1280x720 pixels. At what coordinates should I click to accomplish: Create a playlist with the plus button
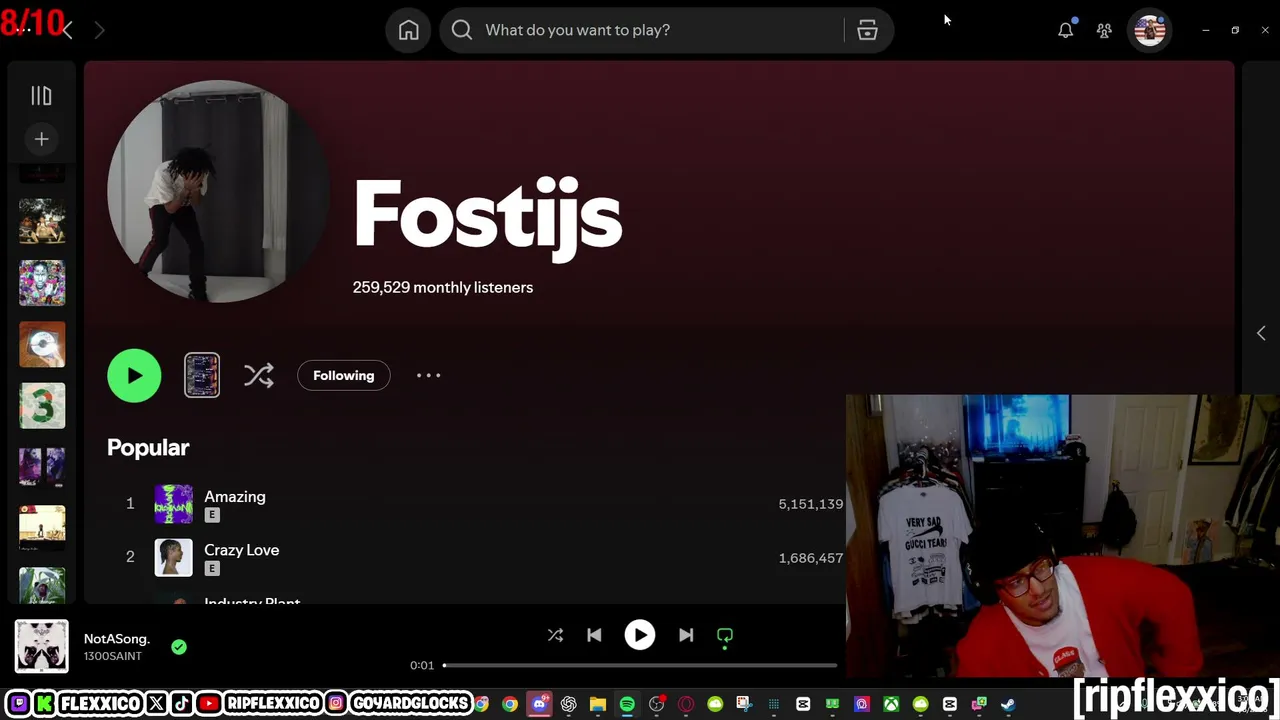click(41, 139)
